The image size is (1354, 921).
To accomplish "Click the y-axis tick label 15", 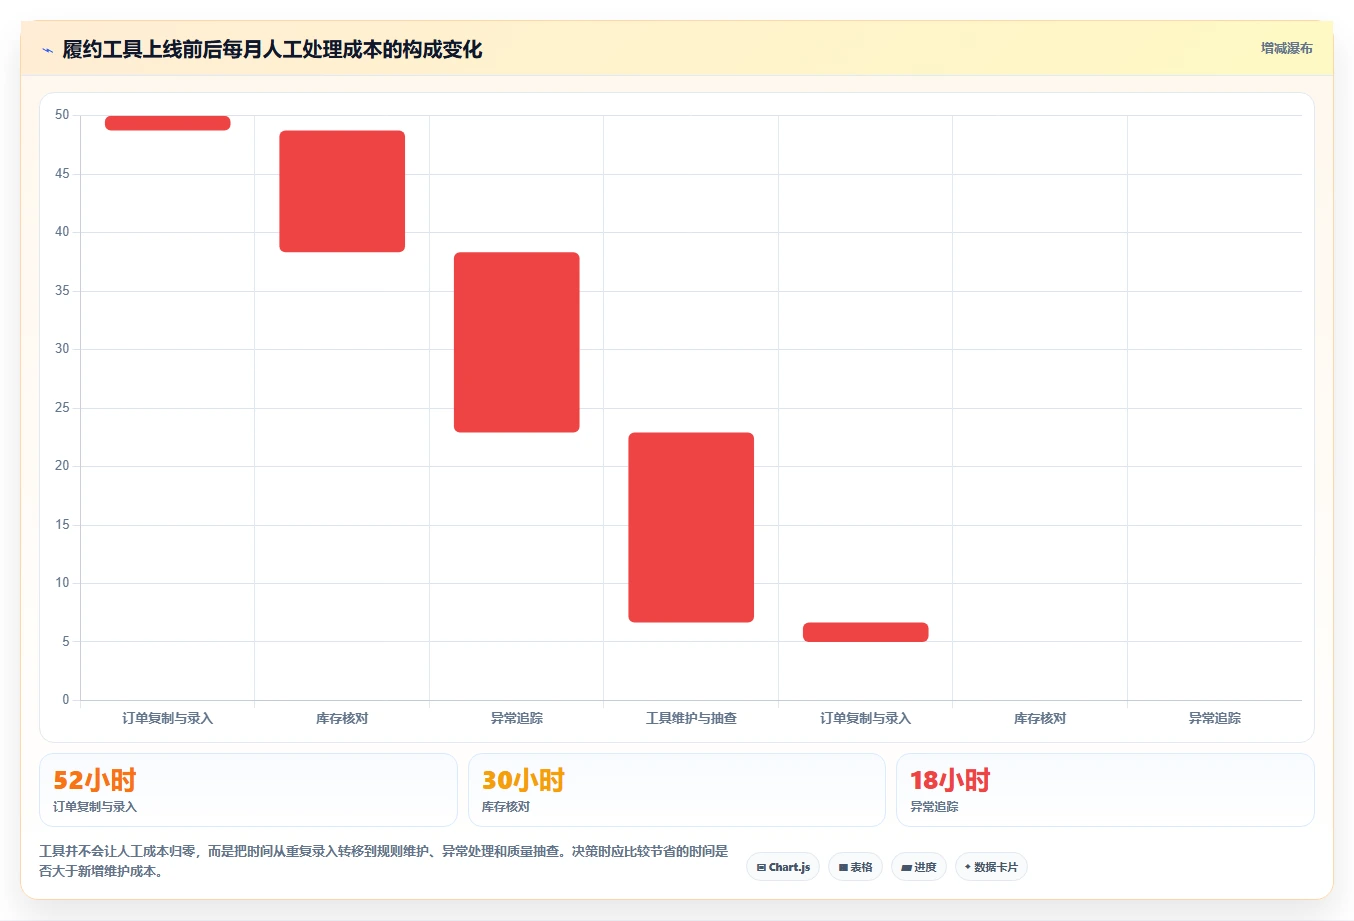I will point(62,525).
